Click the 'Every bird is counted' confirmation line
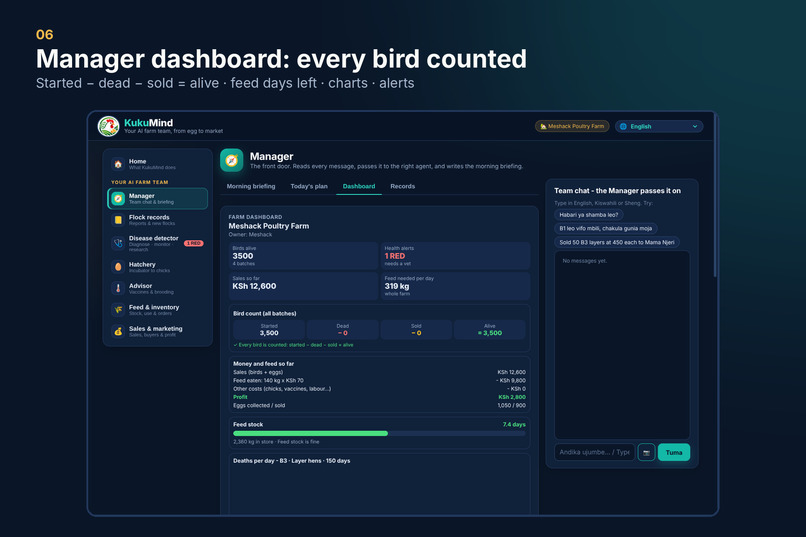The image size is (806, 537). (294, 345)
